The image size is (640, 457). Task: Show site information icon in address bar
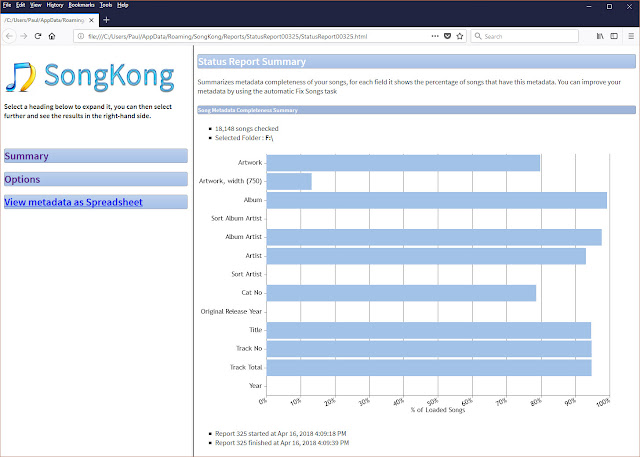point(81,36)
